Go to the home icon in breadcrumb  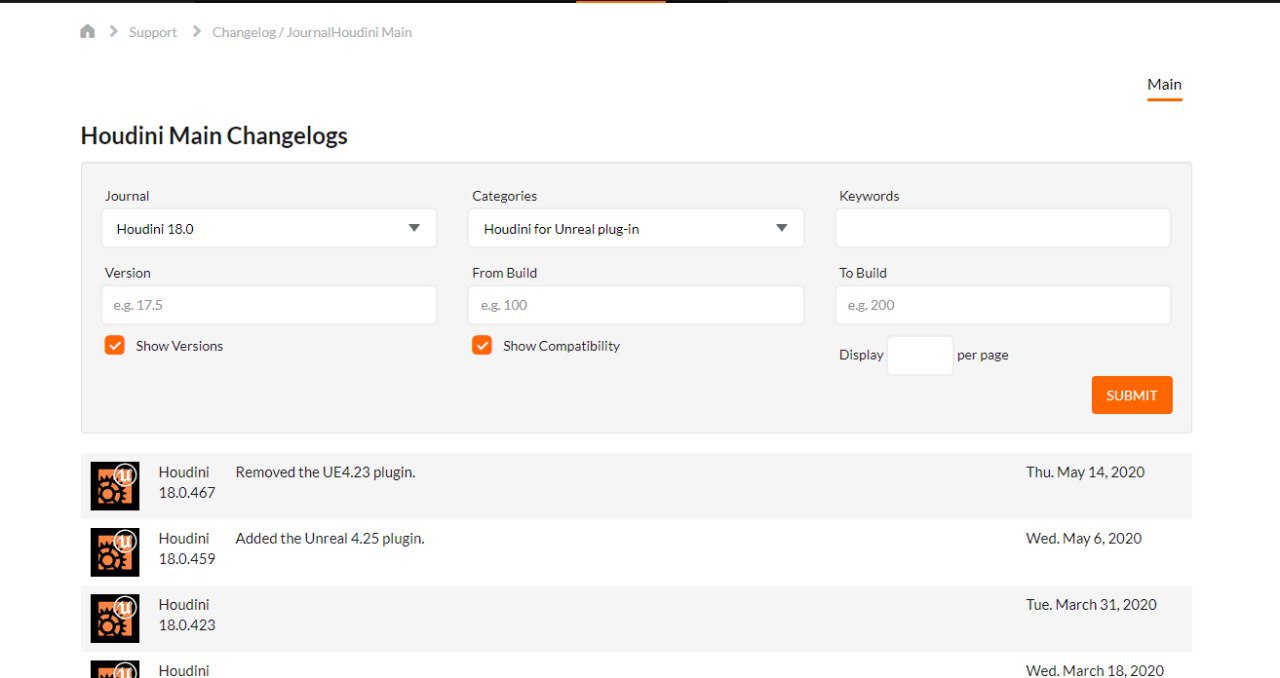pos(87,32)
